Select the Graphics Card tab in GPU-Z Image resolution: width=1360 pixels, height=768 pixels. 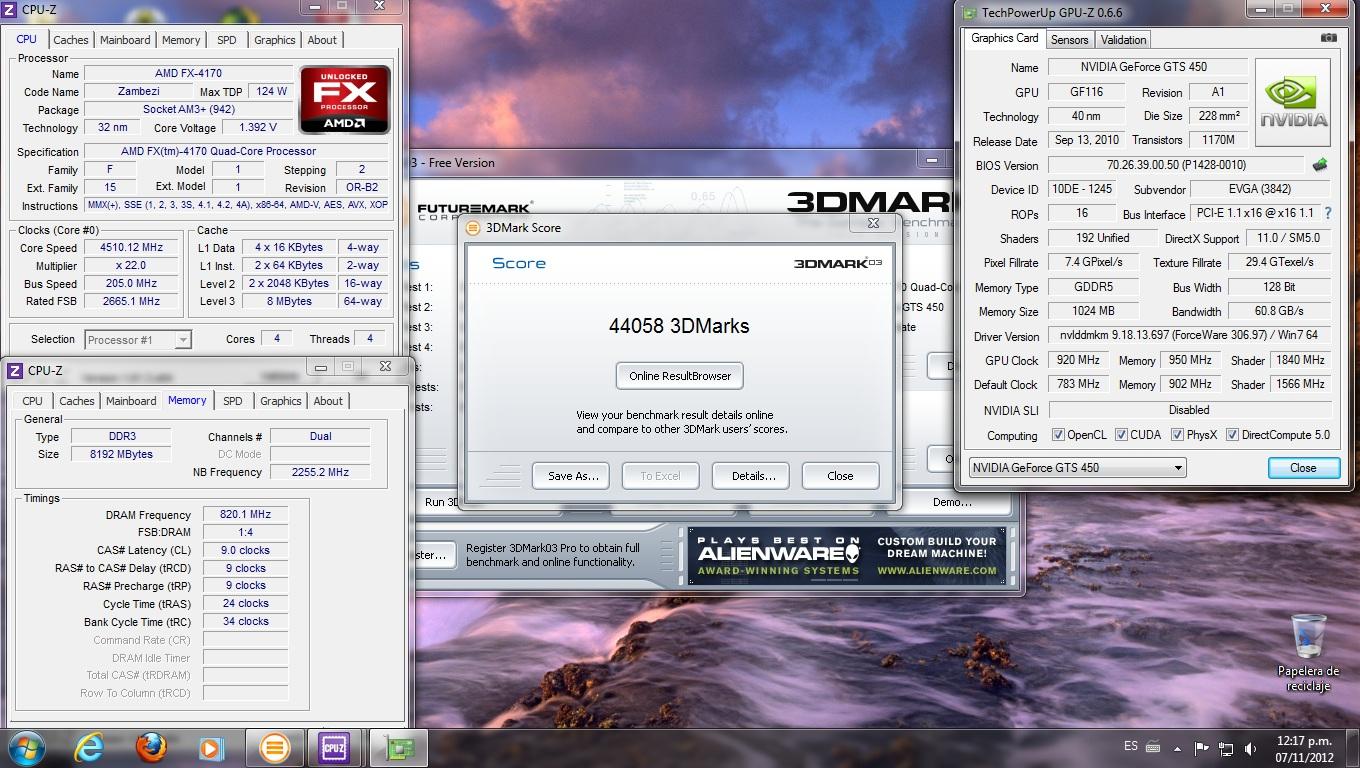pyautogui.click(x=1004, y=38)
